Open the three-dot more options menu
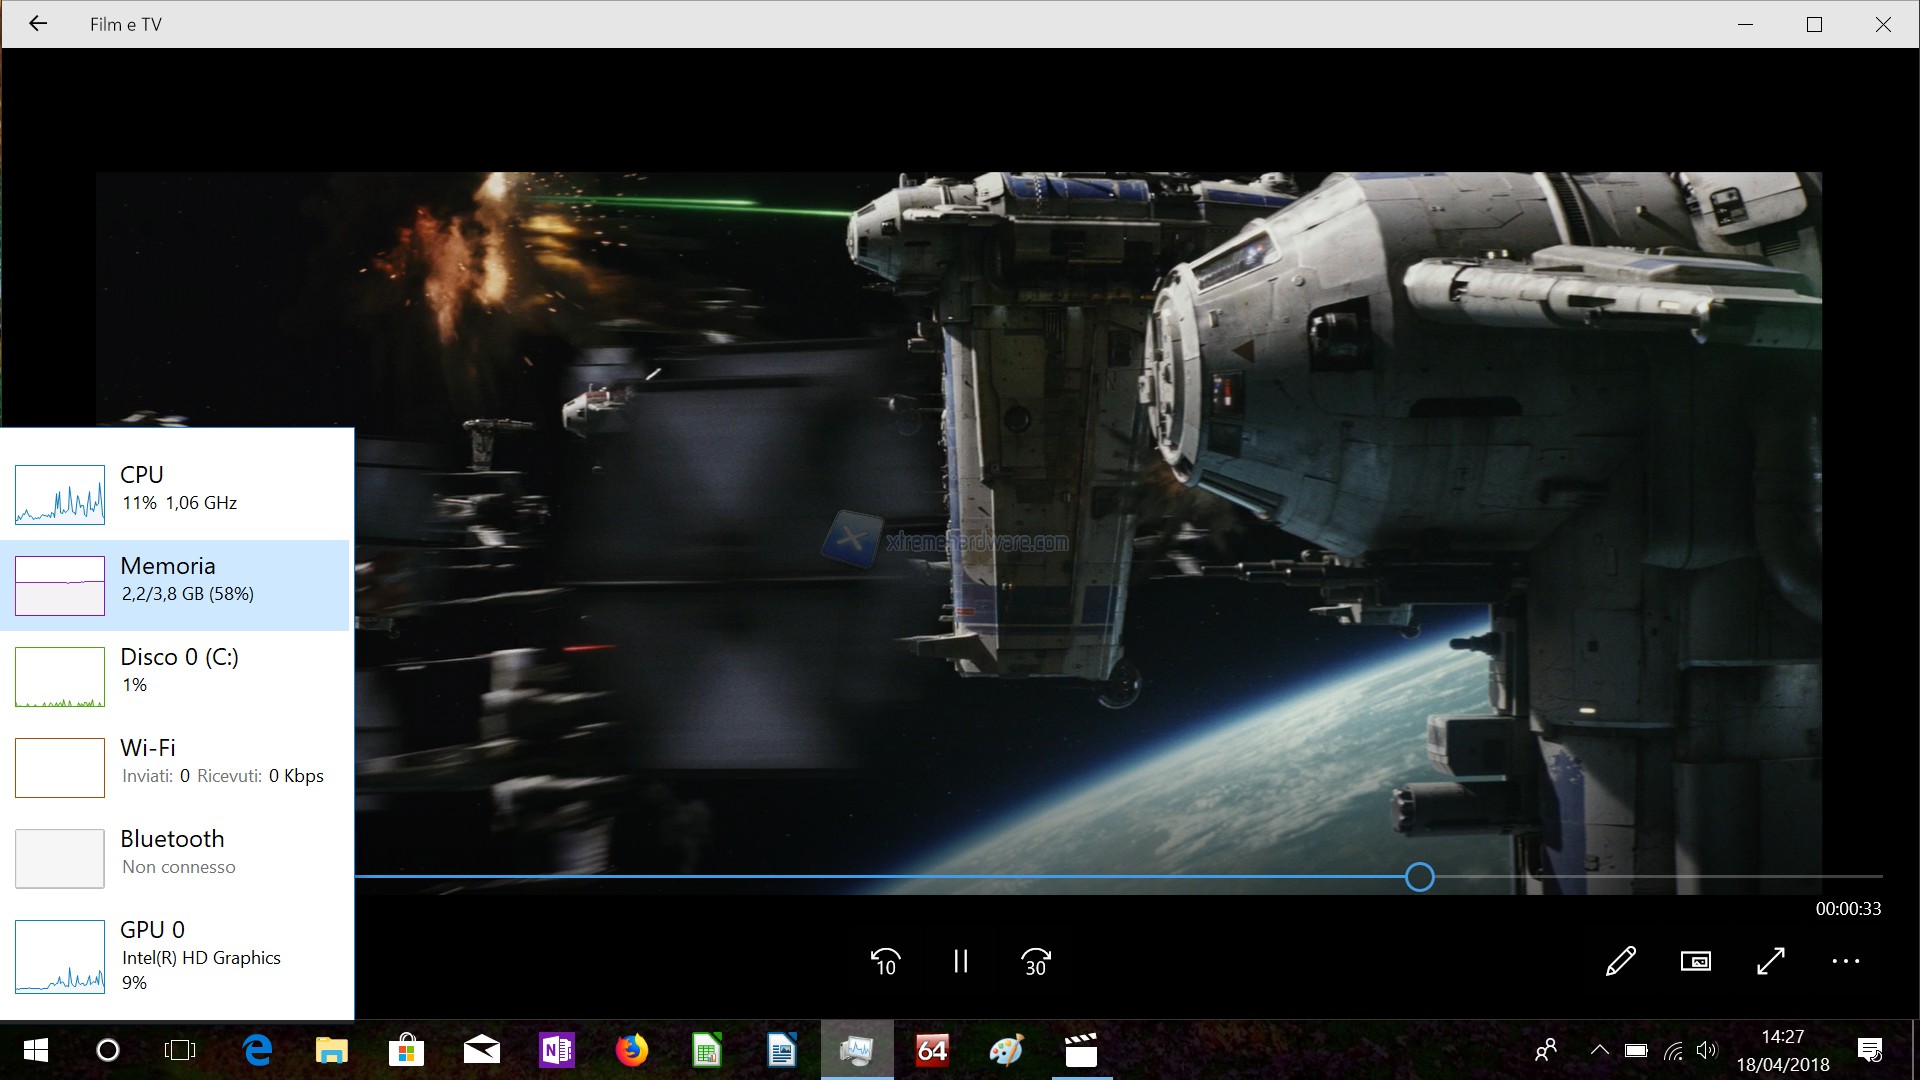 coord(1845,961)
